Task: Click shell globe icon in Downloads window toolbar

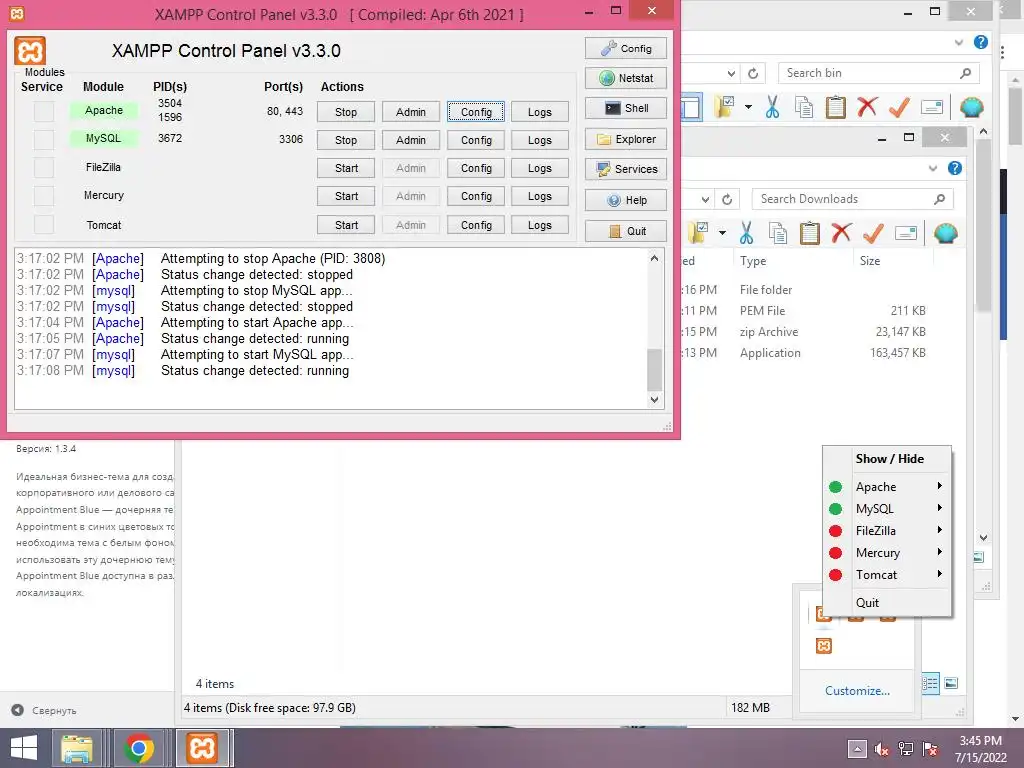Action: click(946, 233)
